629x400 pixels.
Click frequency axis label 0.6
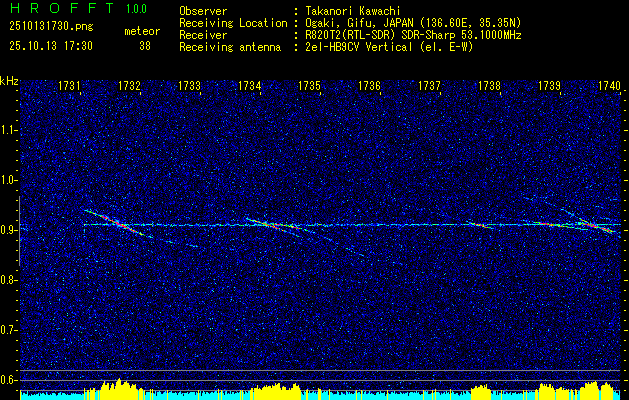8,380
